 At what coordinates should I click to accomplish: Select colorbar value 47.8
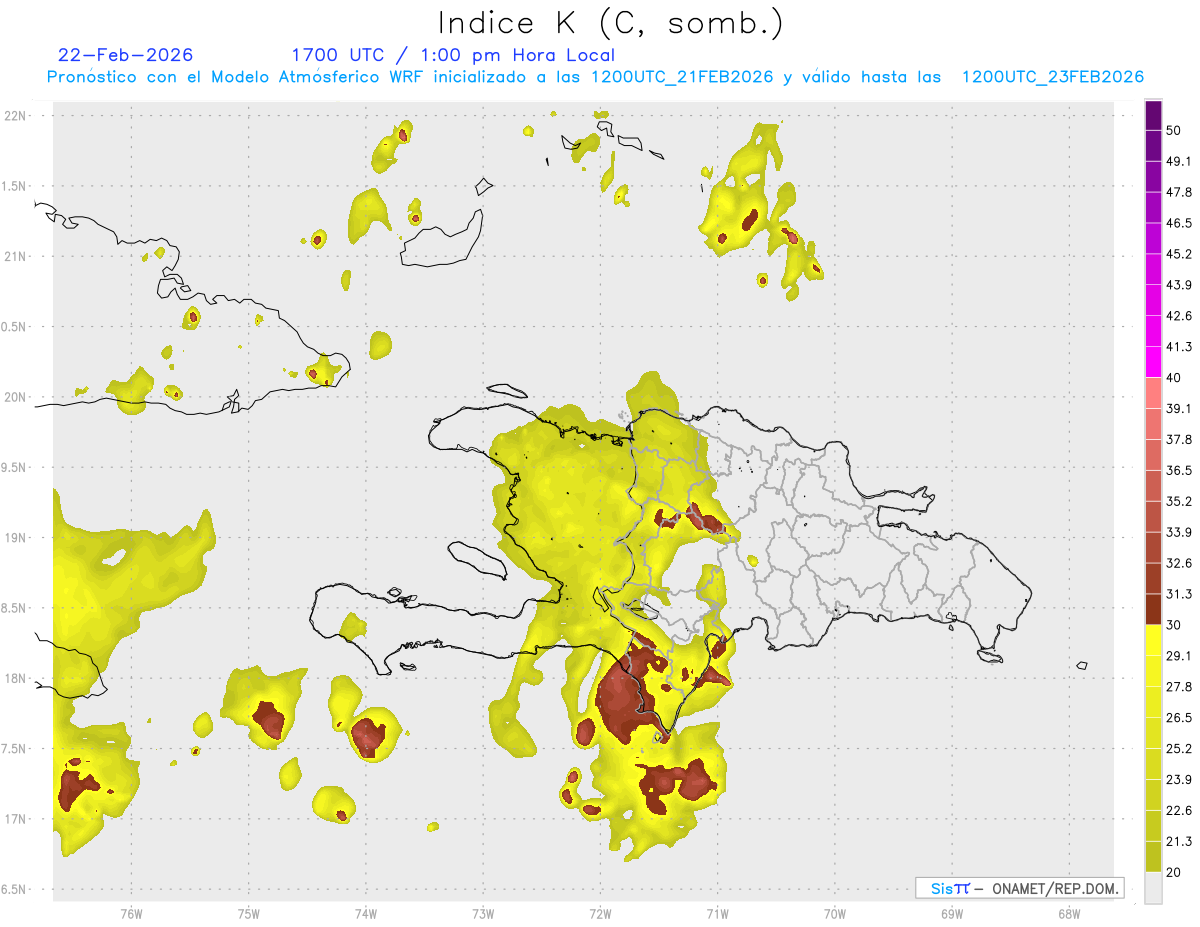[x=1179, y=192]
